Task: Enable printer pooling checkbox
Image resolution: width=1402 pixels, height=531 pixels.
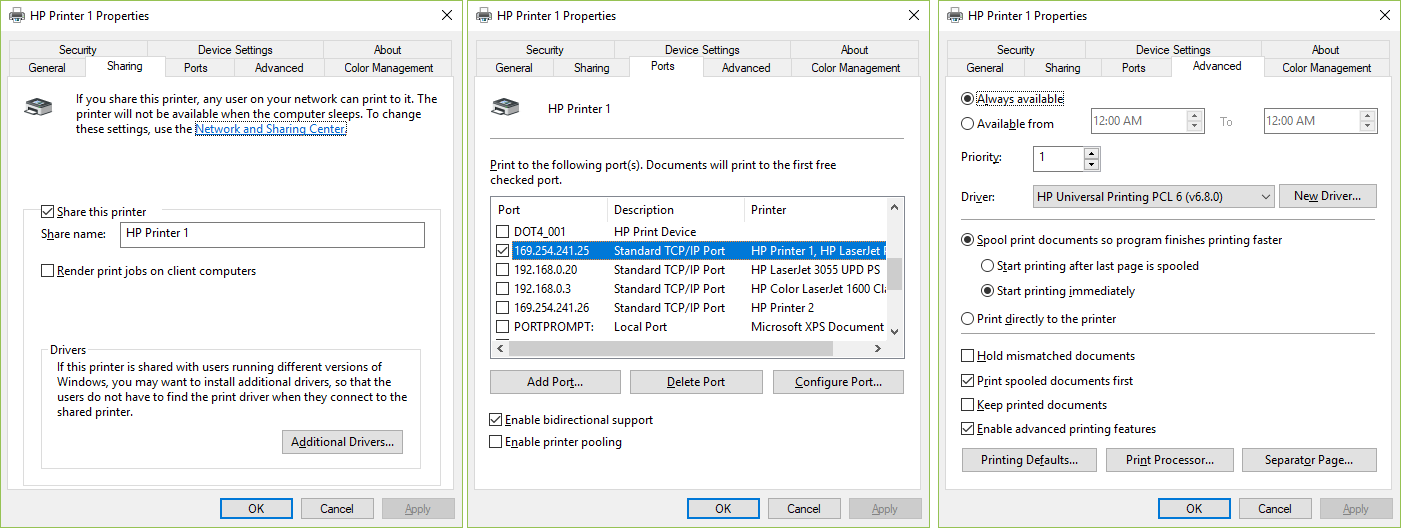Action: pyautogui.click(x=495, y=442)
